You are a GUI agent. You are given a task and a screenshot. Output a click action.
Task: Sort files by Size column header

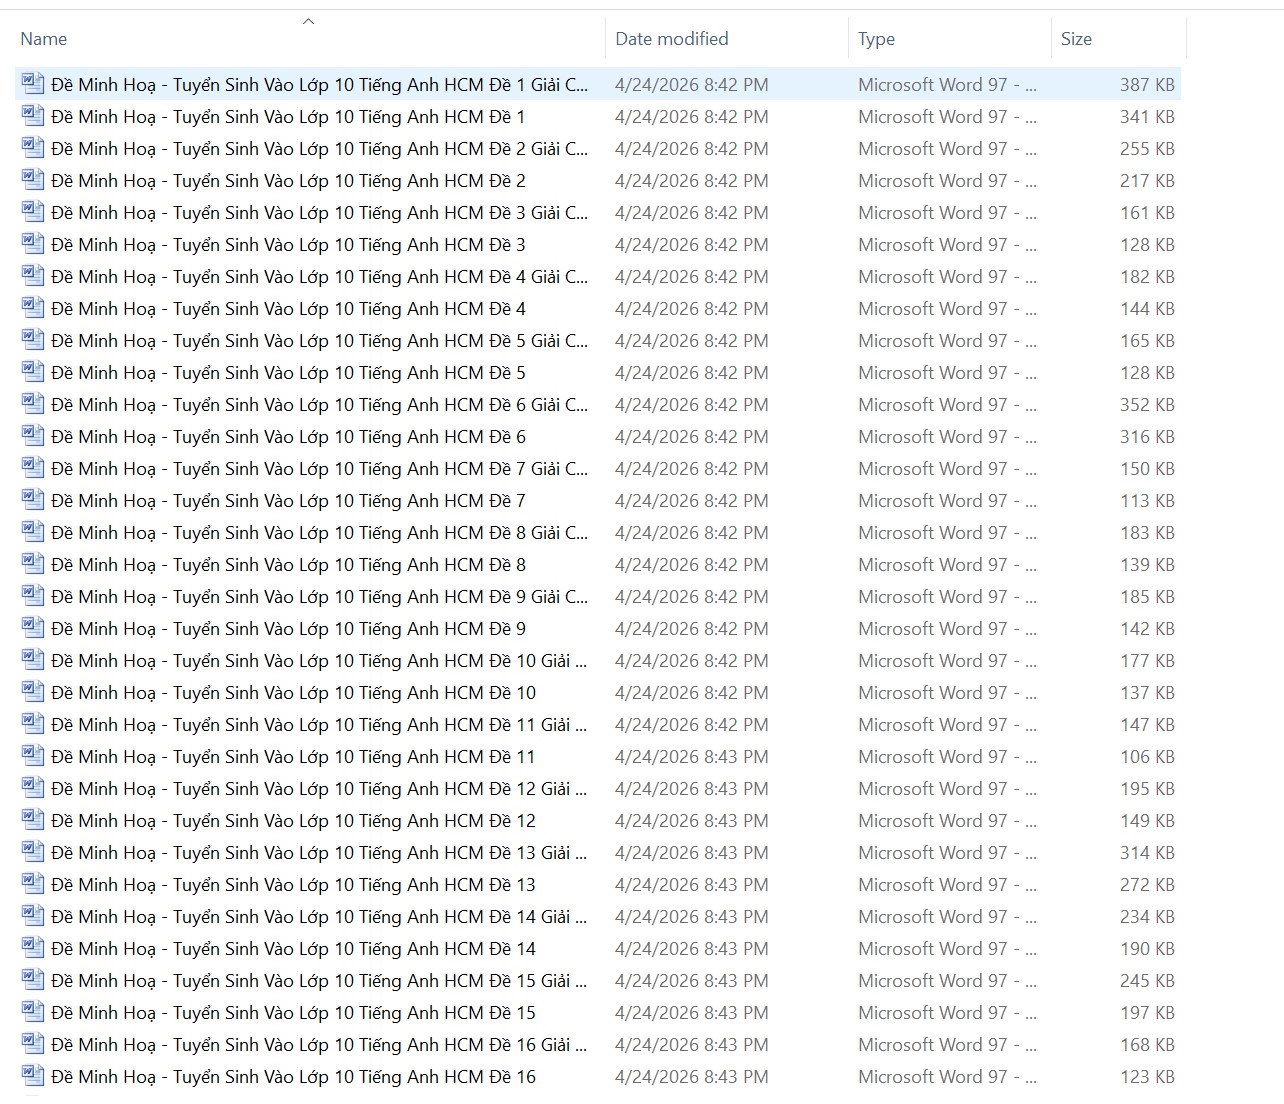[1076, 39]
